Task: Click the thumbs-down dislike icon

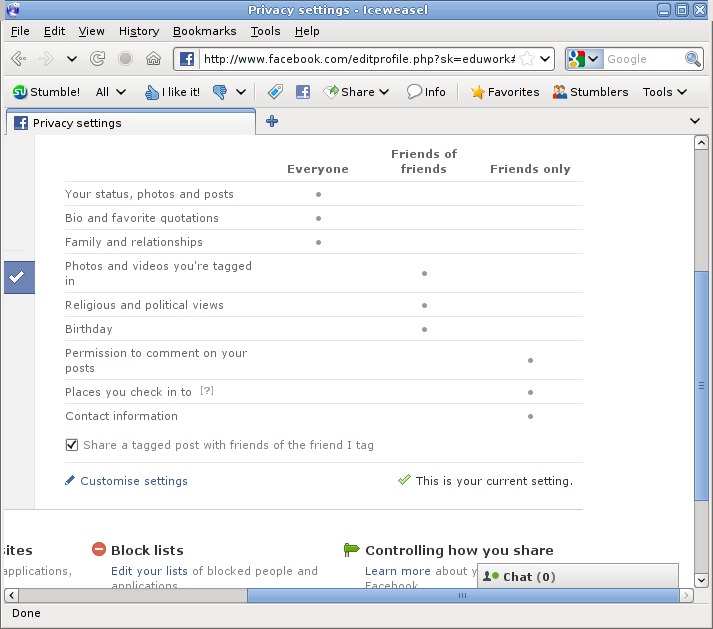Action: 220,92
